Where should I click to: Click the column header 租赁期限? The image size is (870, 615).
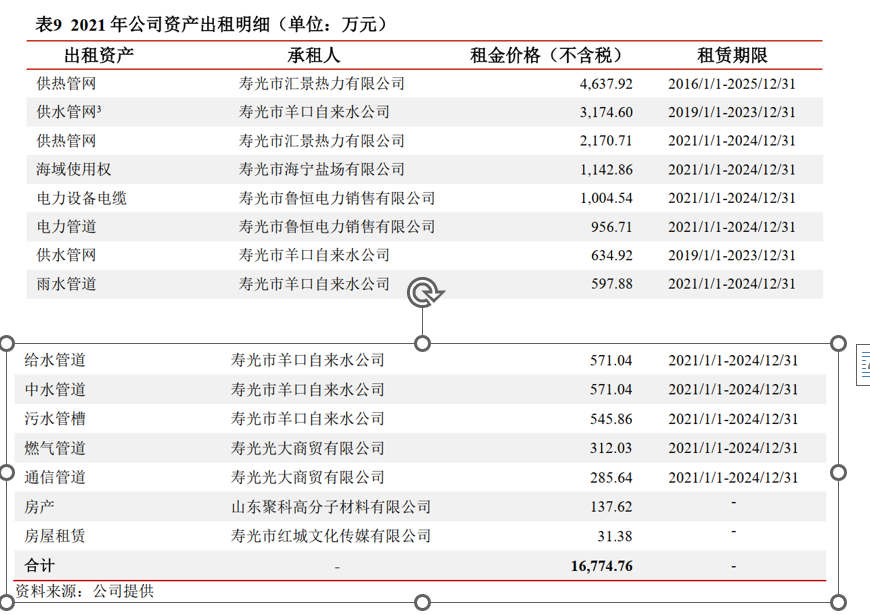732,55
